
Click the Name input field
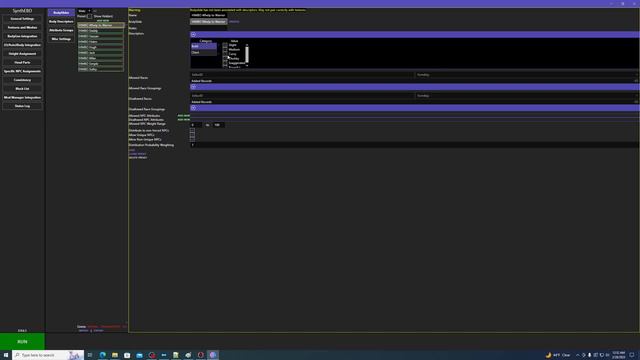click(x=209, y=15)
